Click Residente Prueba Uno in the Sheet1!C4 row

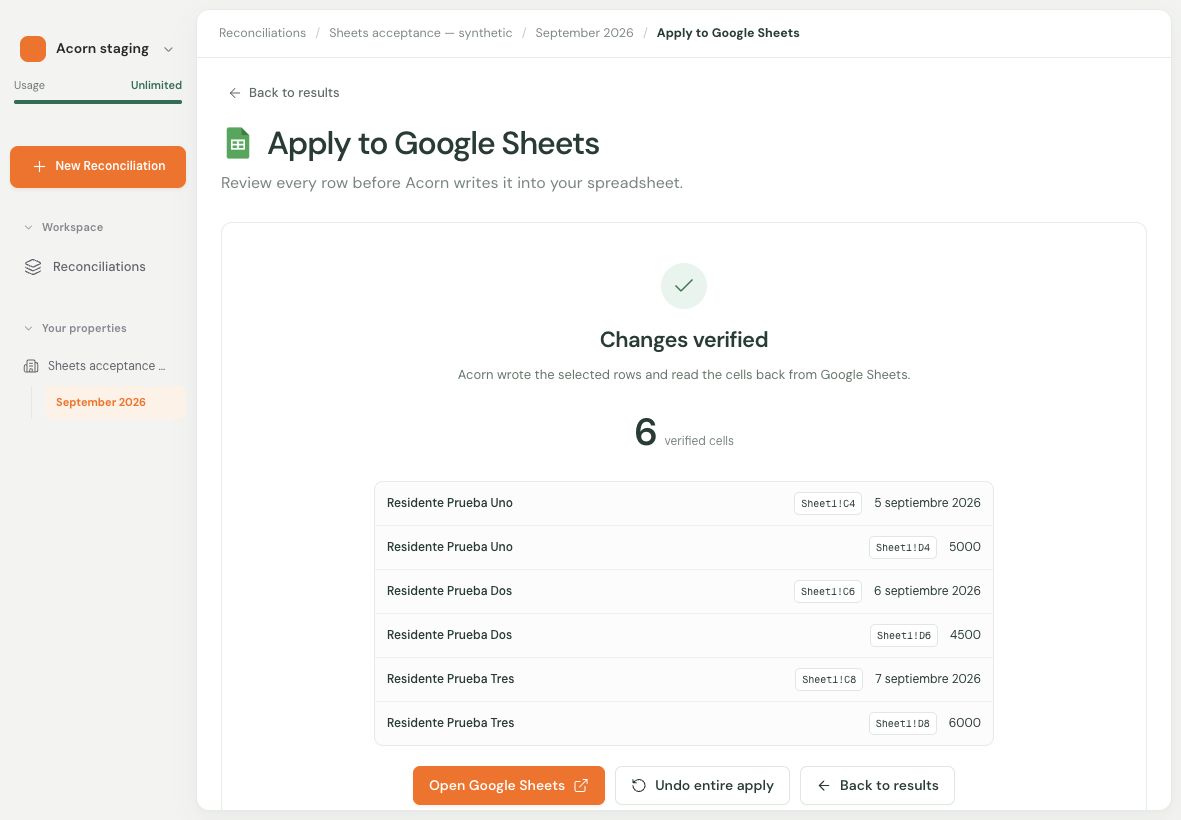click(450, 503)
